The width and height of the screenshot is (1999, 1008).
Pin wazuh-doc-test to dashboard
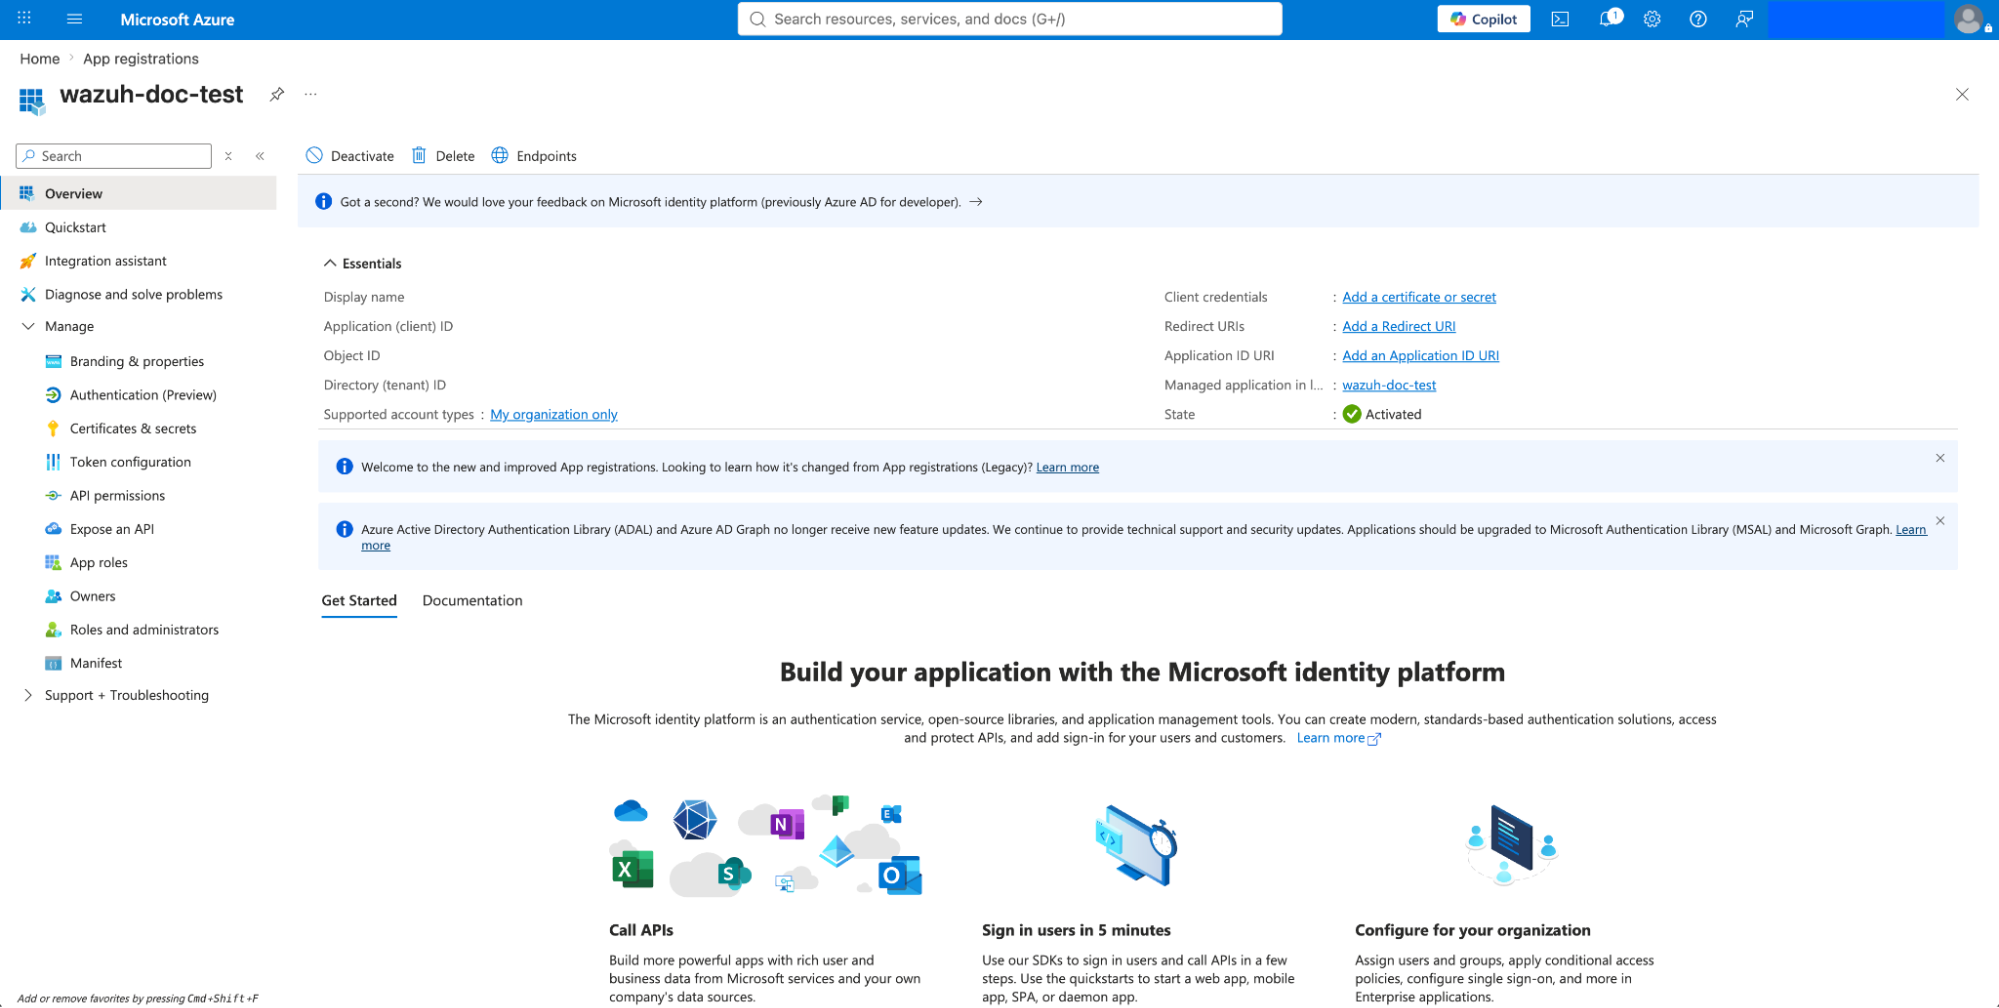tap(277, 94)
